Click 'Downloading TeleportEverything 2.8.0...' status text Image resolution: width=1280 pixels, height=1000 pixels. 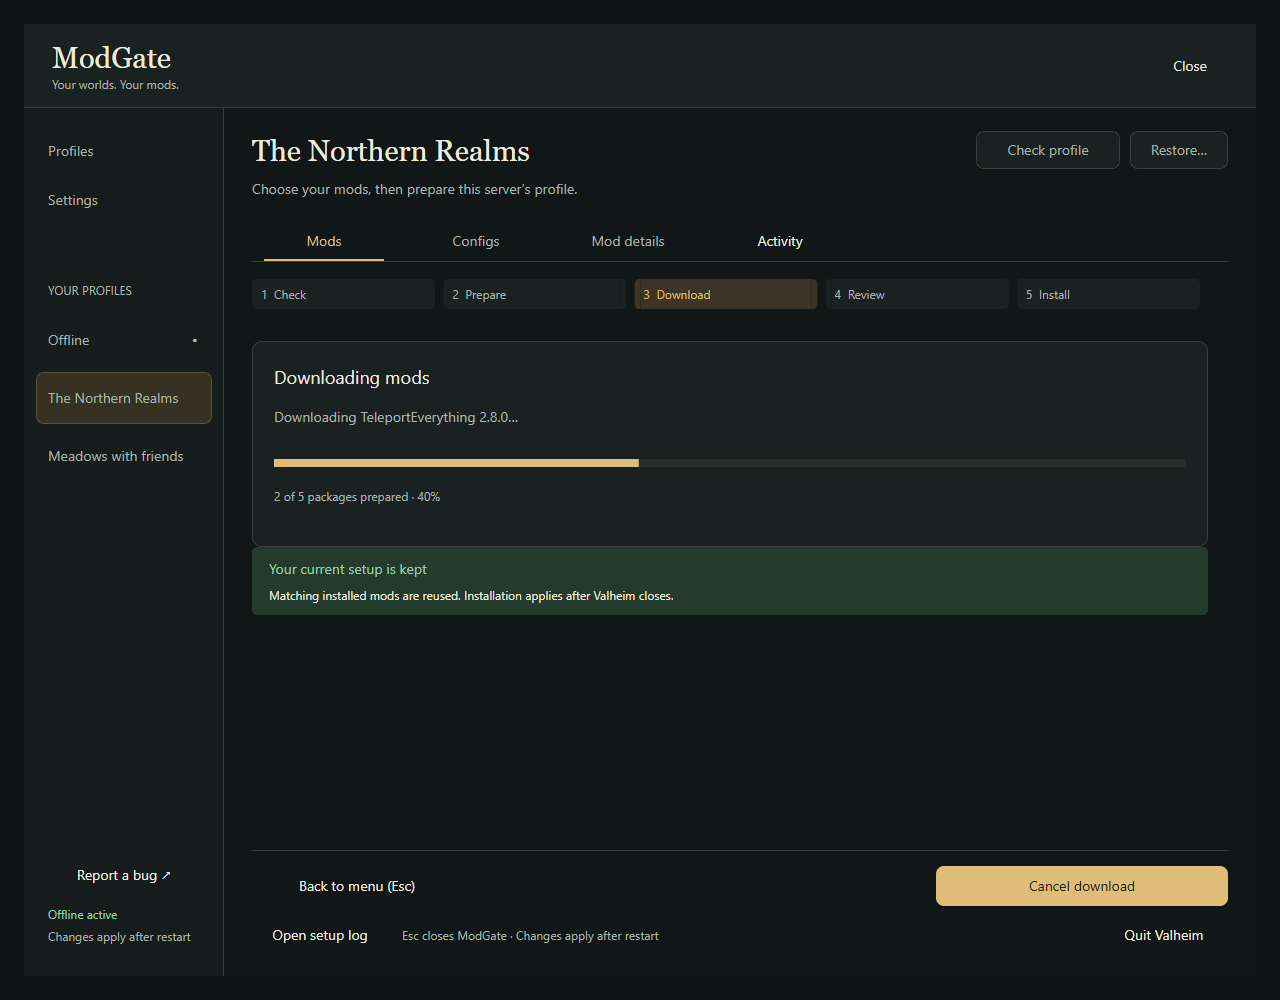point(396,417)
